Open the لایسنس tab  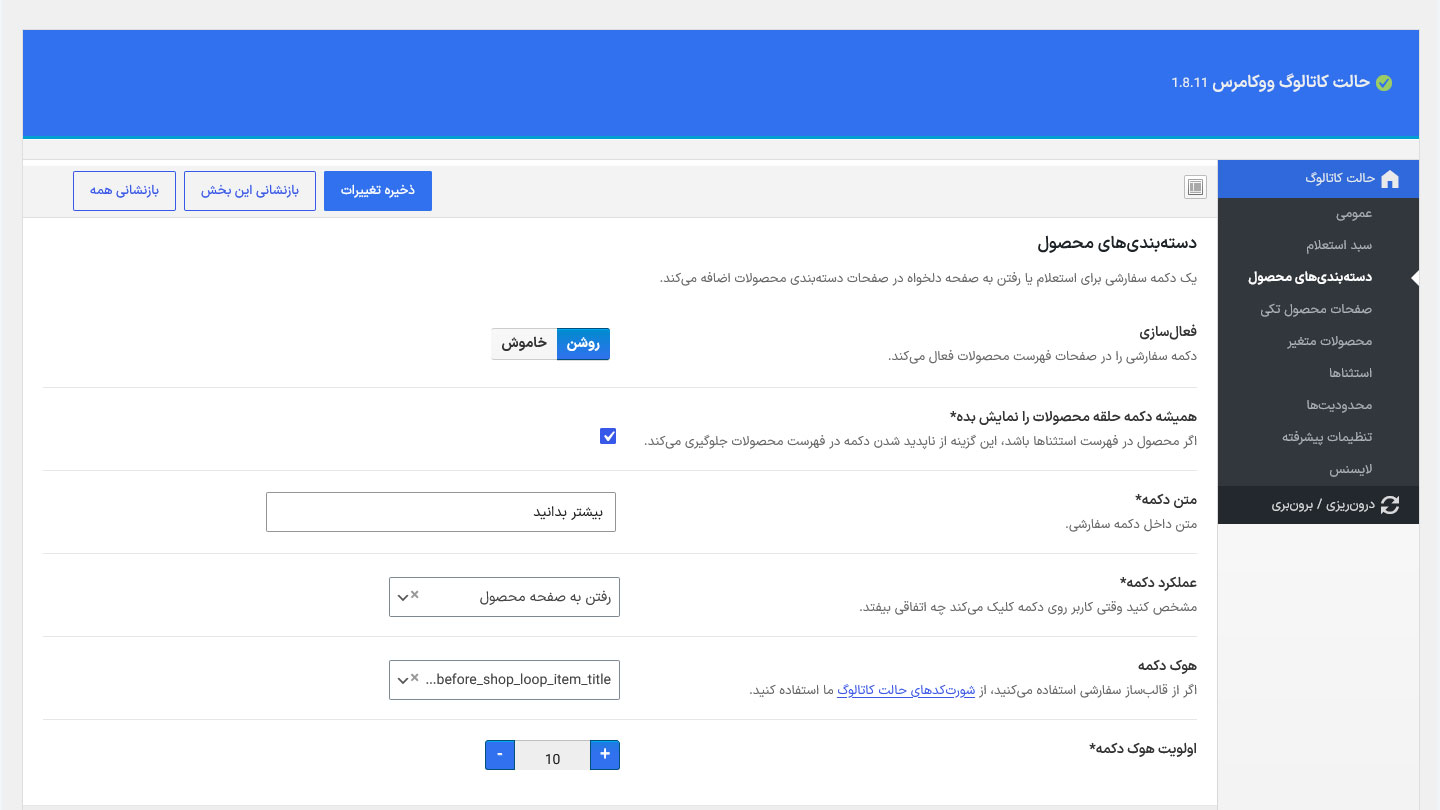coord(1351,469)
